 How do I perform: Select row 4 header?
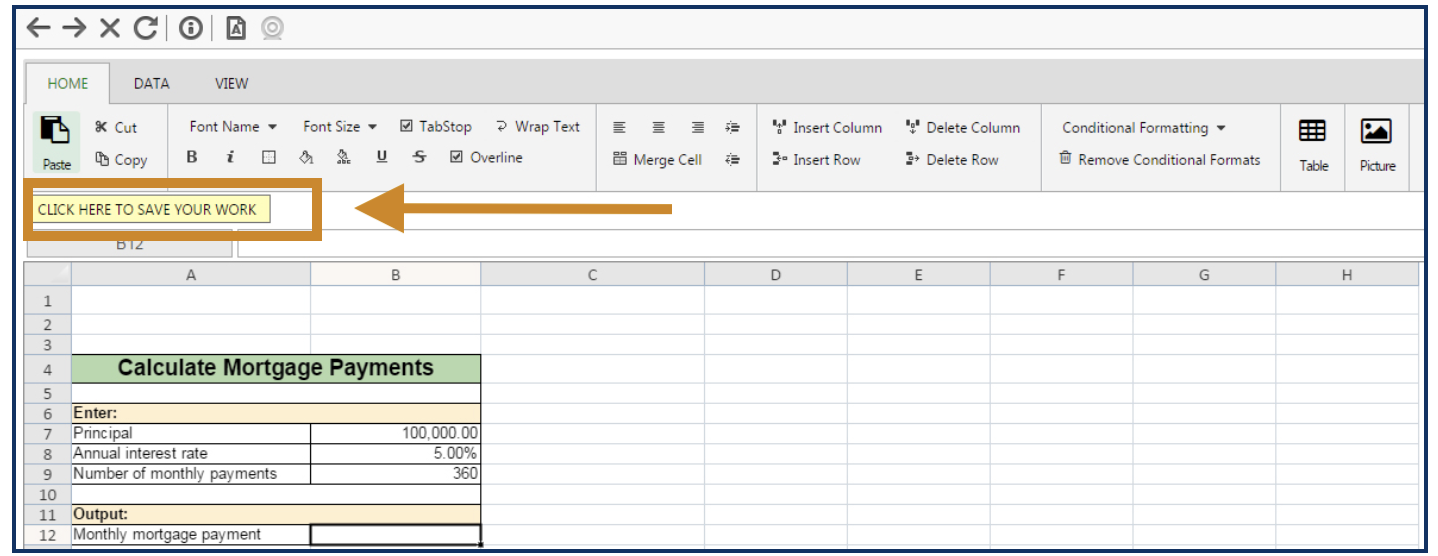[x=48, y=369]
